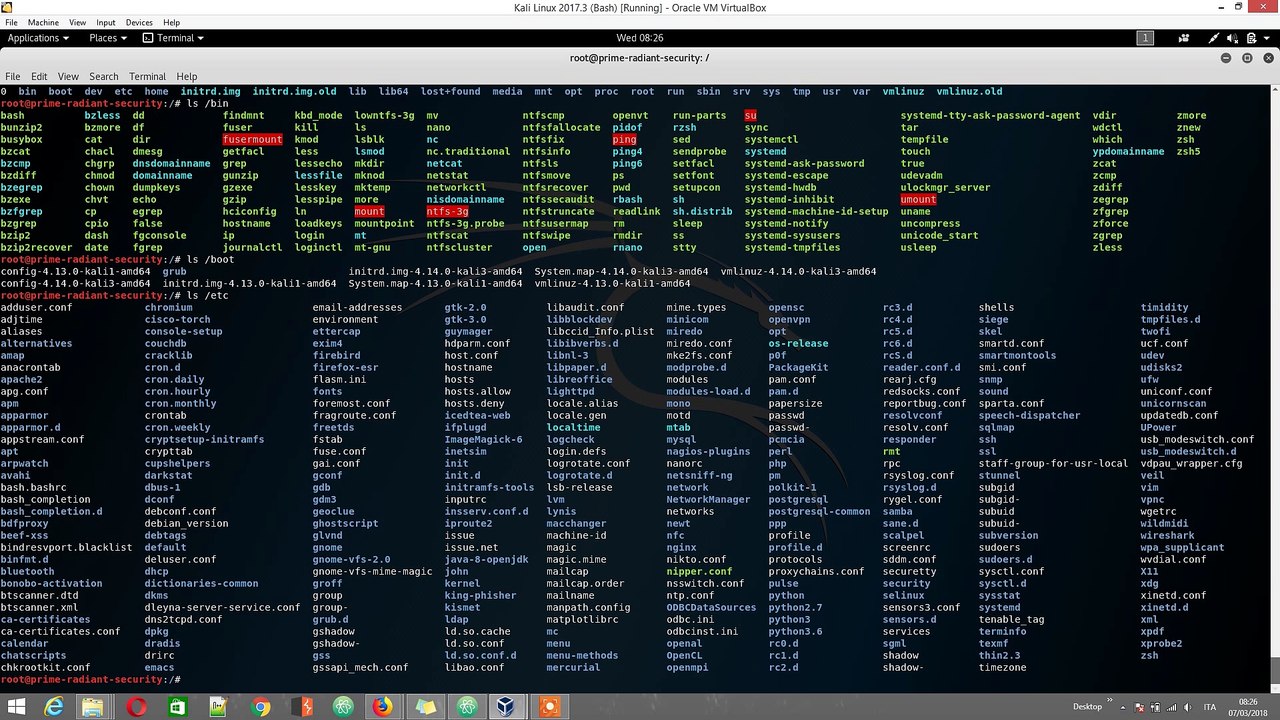
Task: Launch Google Chrome from the taskbar
Action: pyautogui.click(x=261, y=707)
